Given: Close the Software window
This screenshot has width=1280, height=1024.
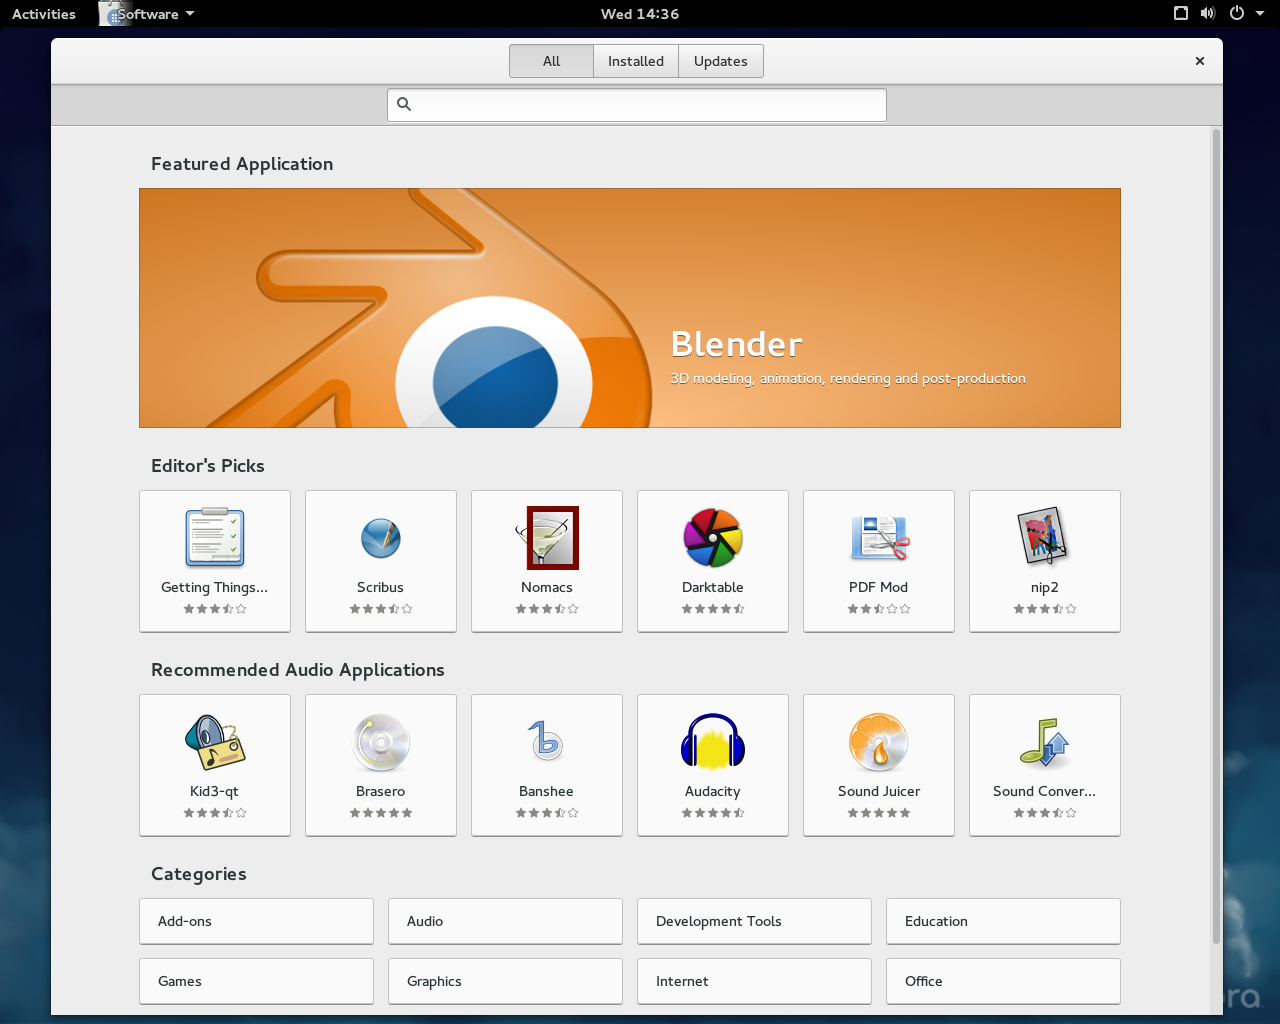Looking at the screenshot, I should [x=1200, y=61].
